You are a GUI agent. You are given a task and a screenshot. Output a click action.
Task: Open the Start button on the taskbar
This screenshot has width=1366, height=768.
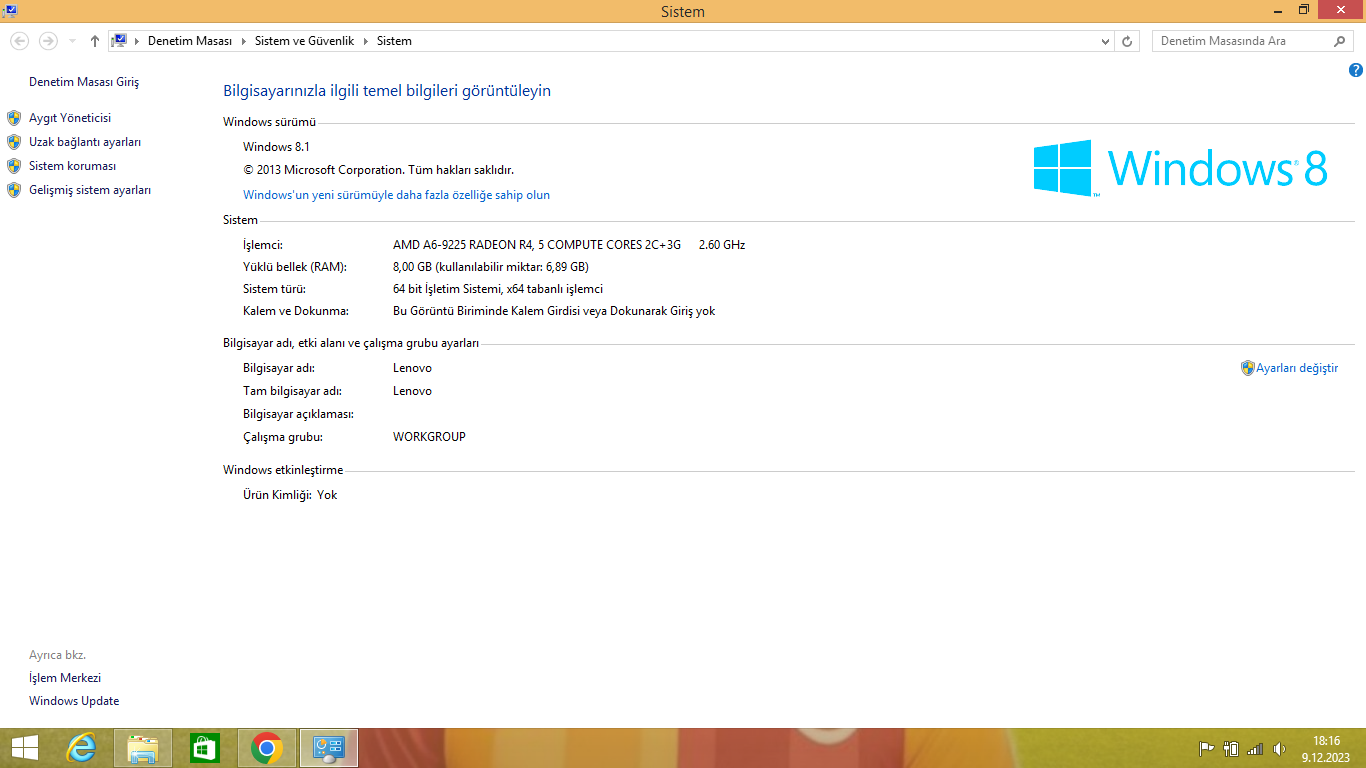click(24, 748)
